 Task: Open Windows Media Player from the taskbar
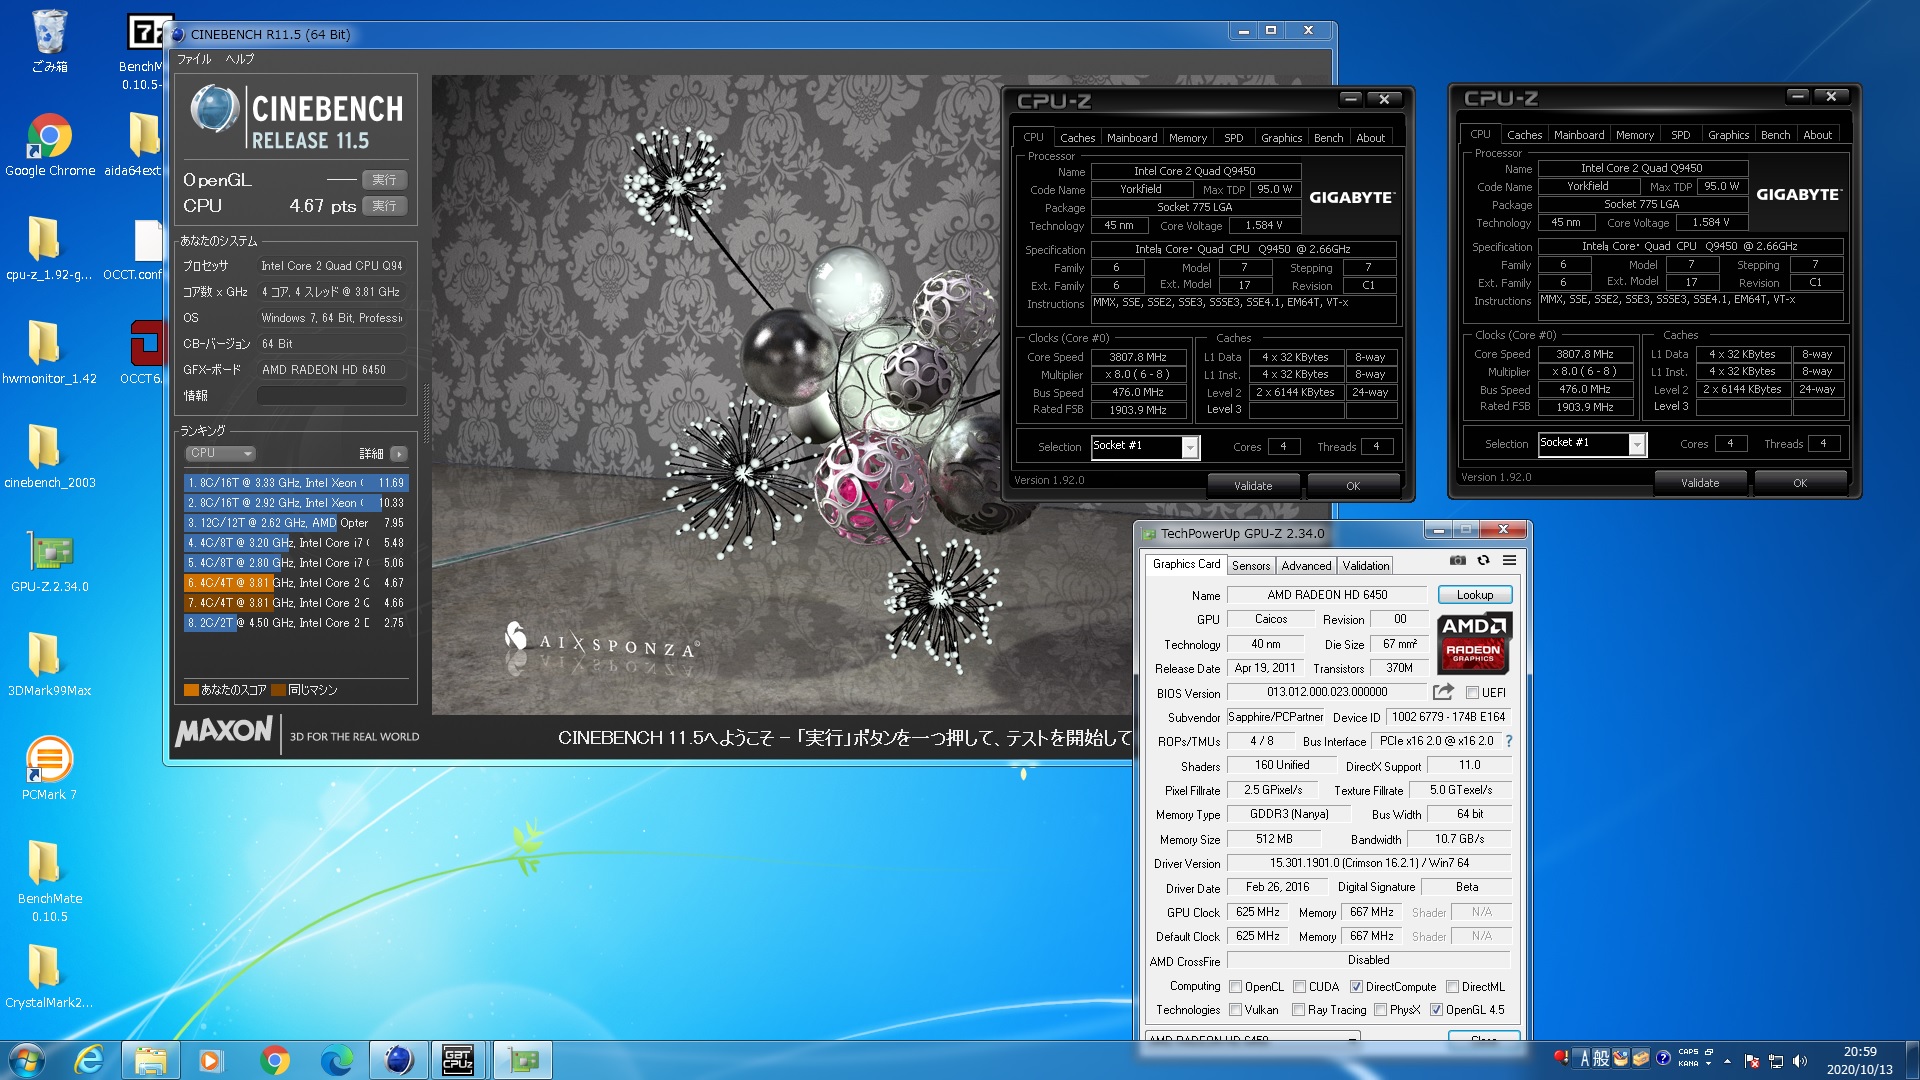pos(211,1060)
